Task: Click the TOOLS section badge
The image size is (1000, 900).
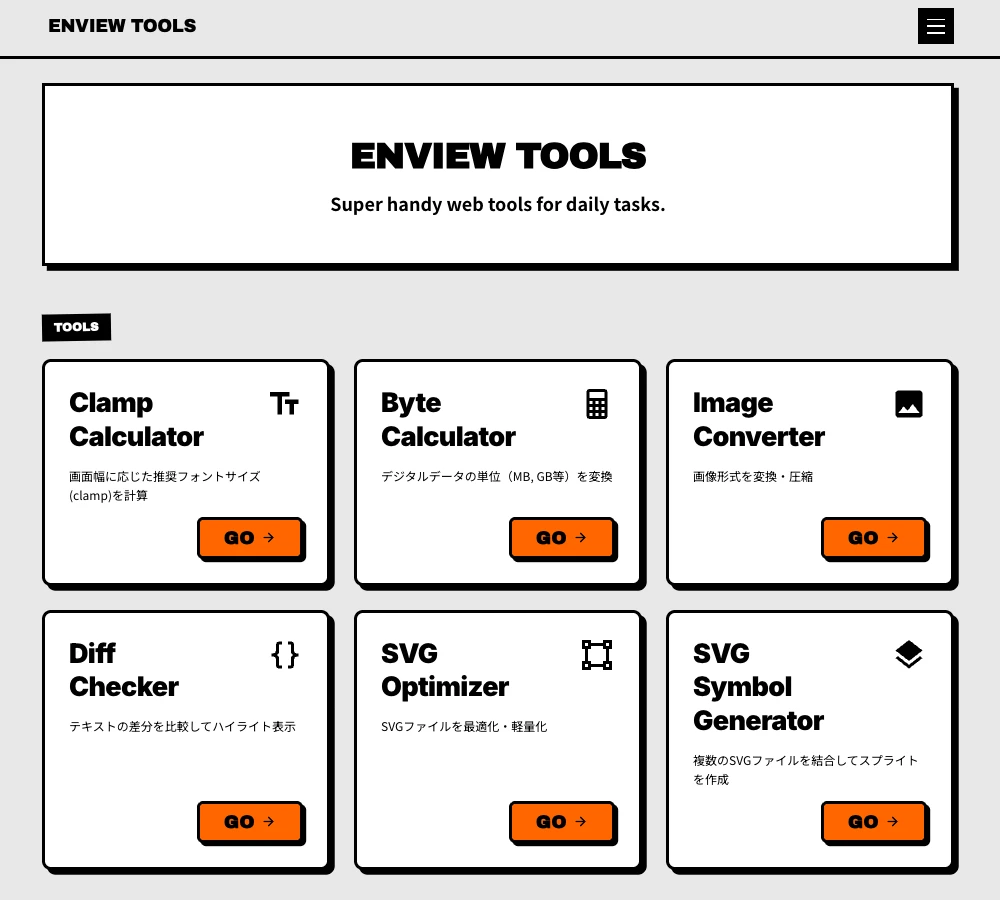Action: (x=76, y=327)
